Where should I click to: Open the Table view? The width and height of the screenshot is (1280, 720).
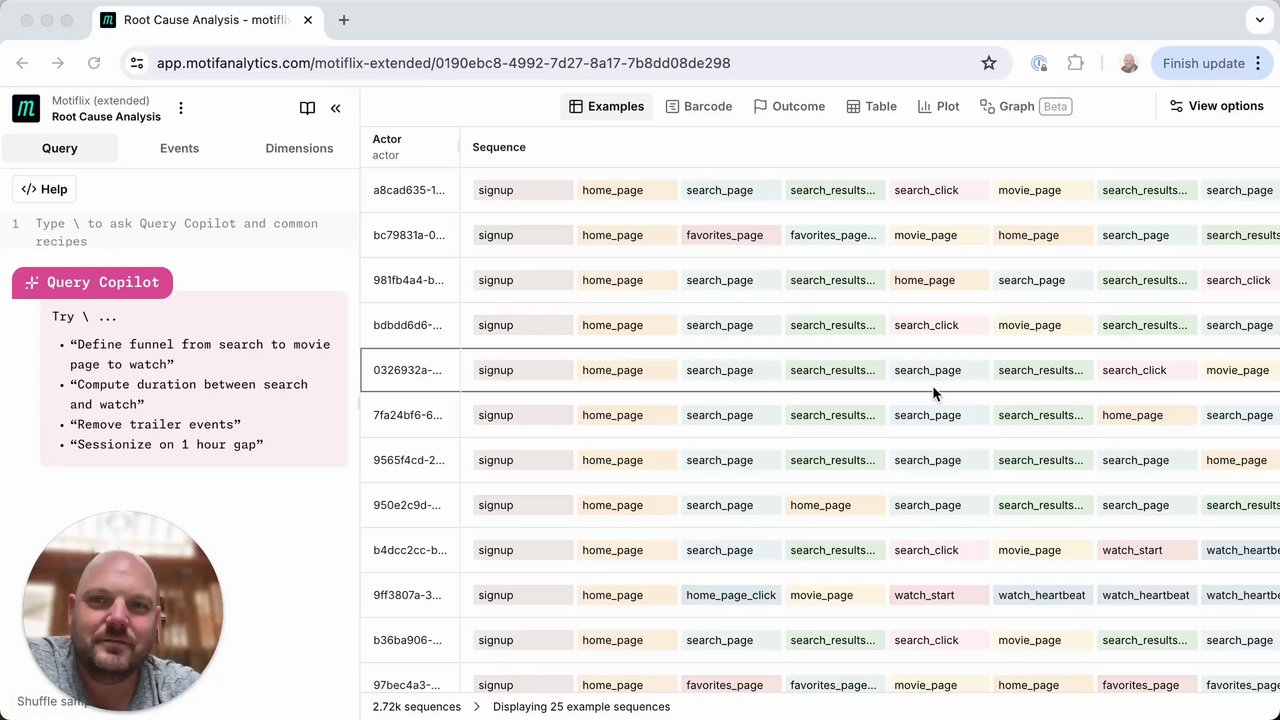(871, 106)
